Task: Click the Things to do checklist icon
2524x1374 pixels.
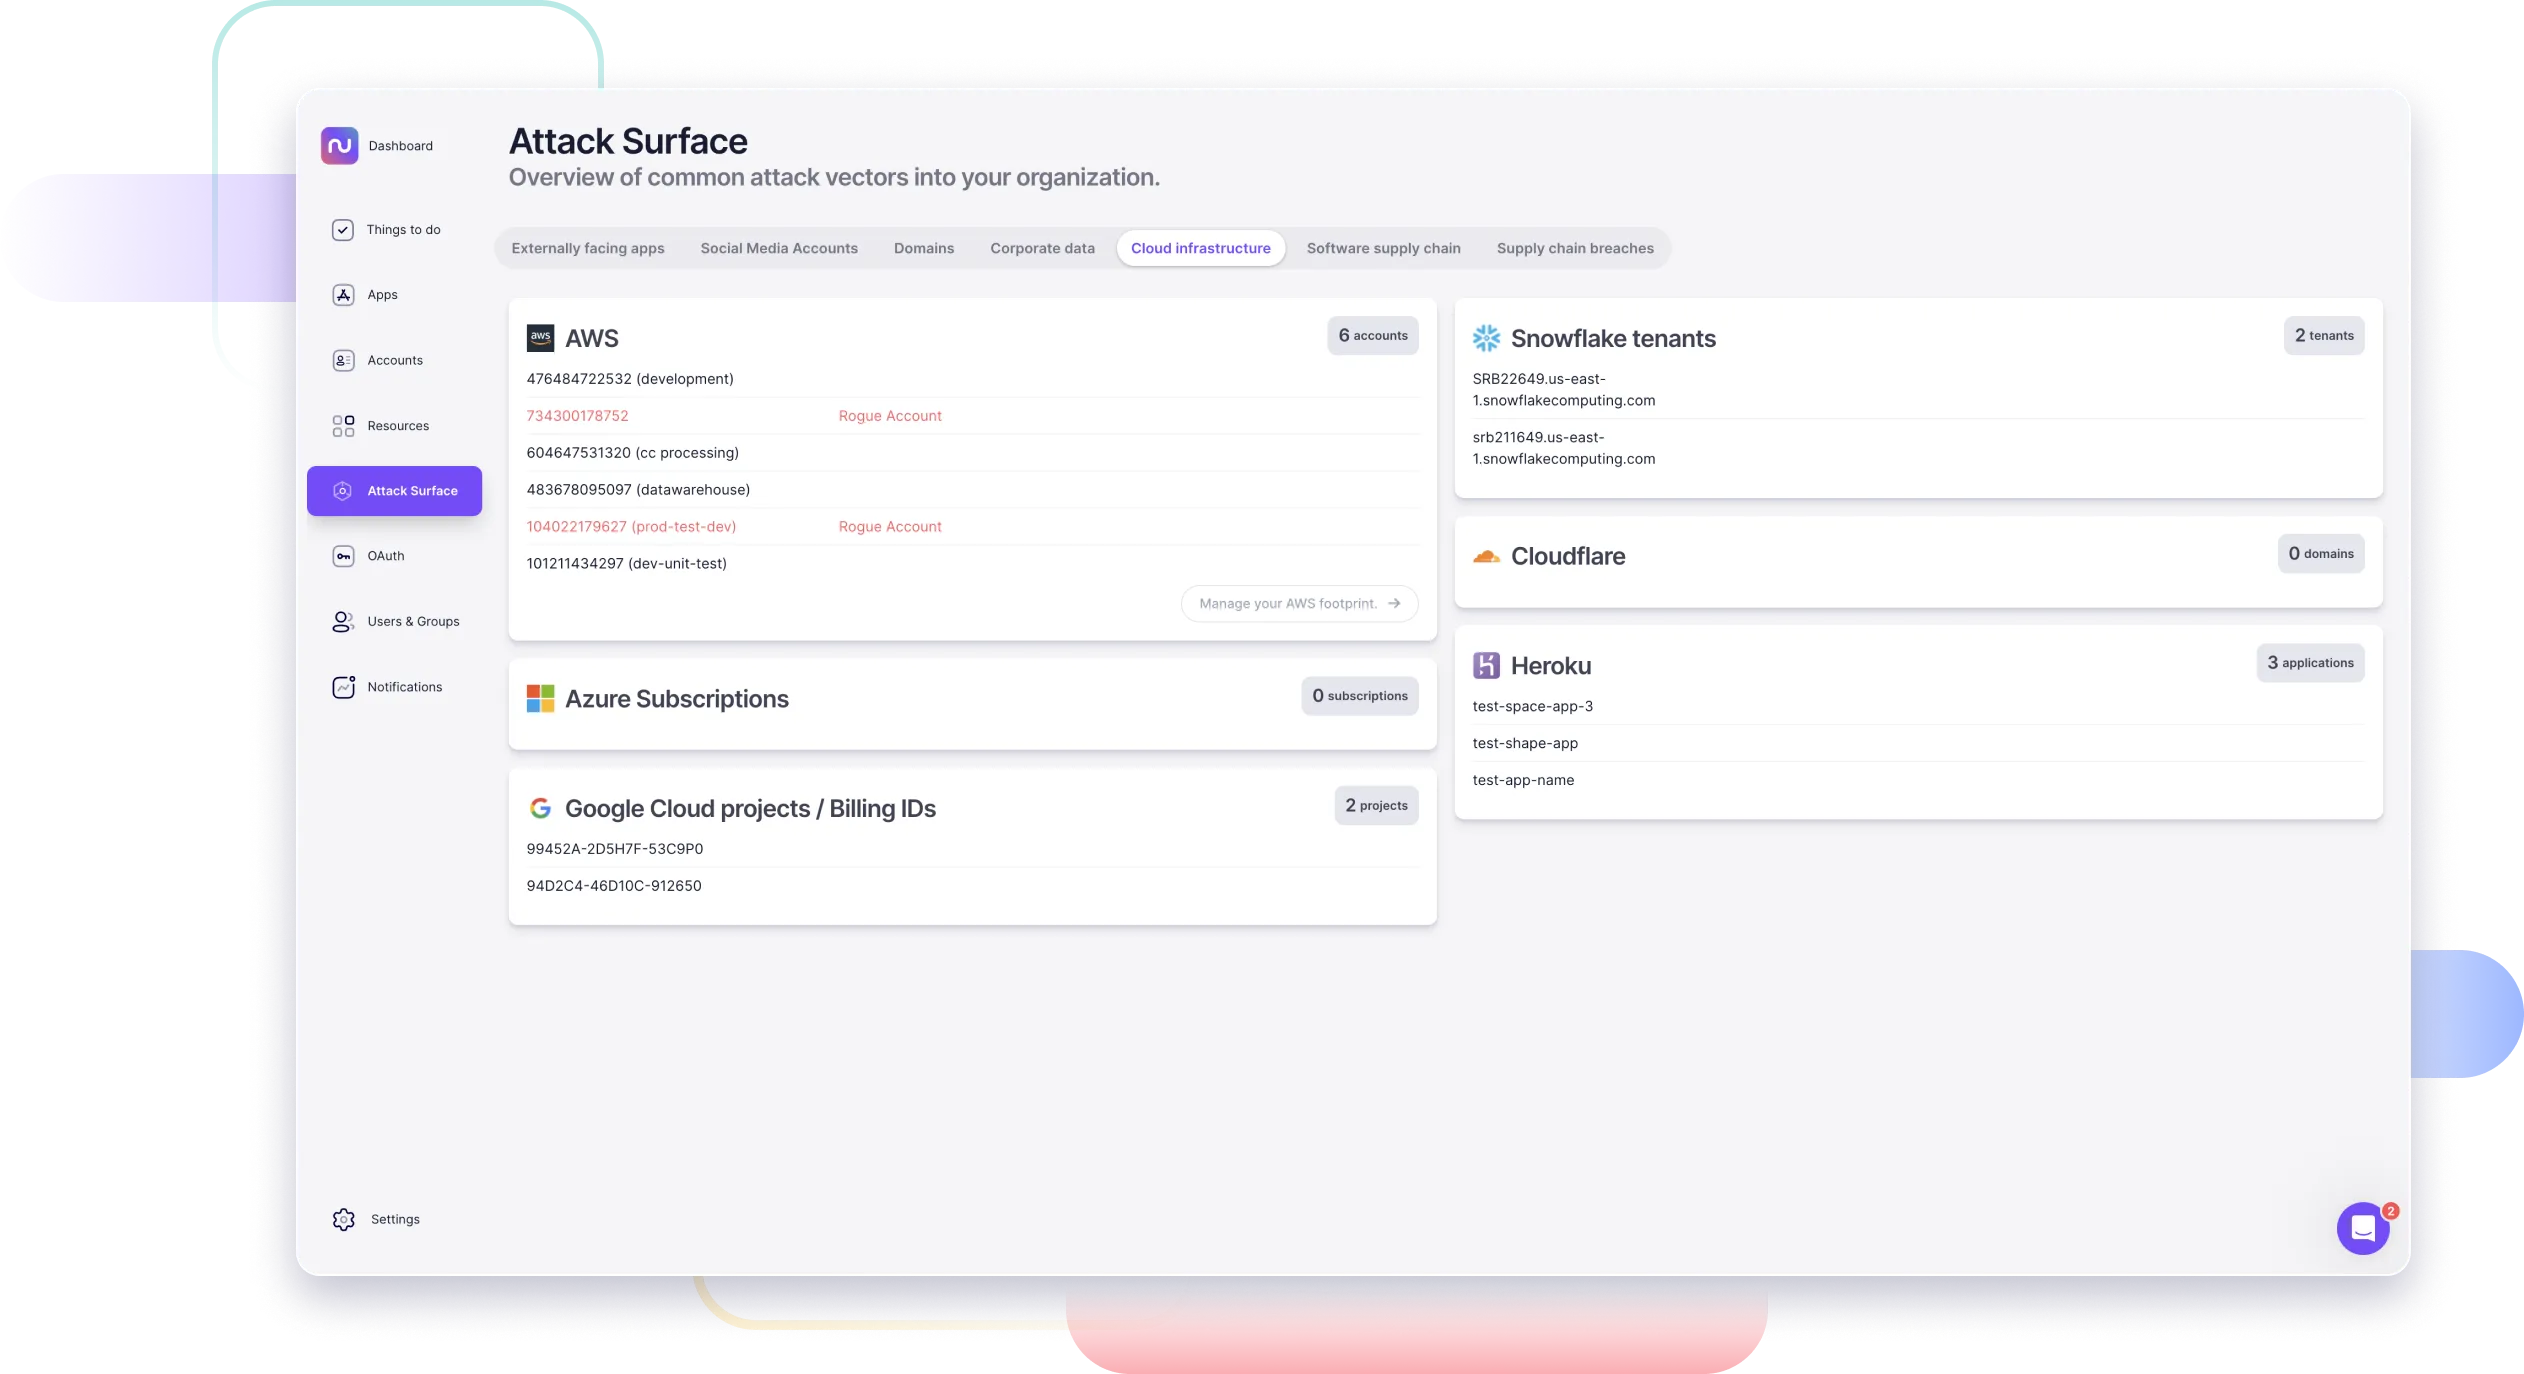Action: pos(341,230)
